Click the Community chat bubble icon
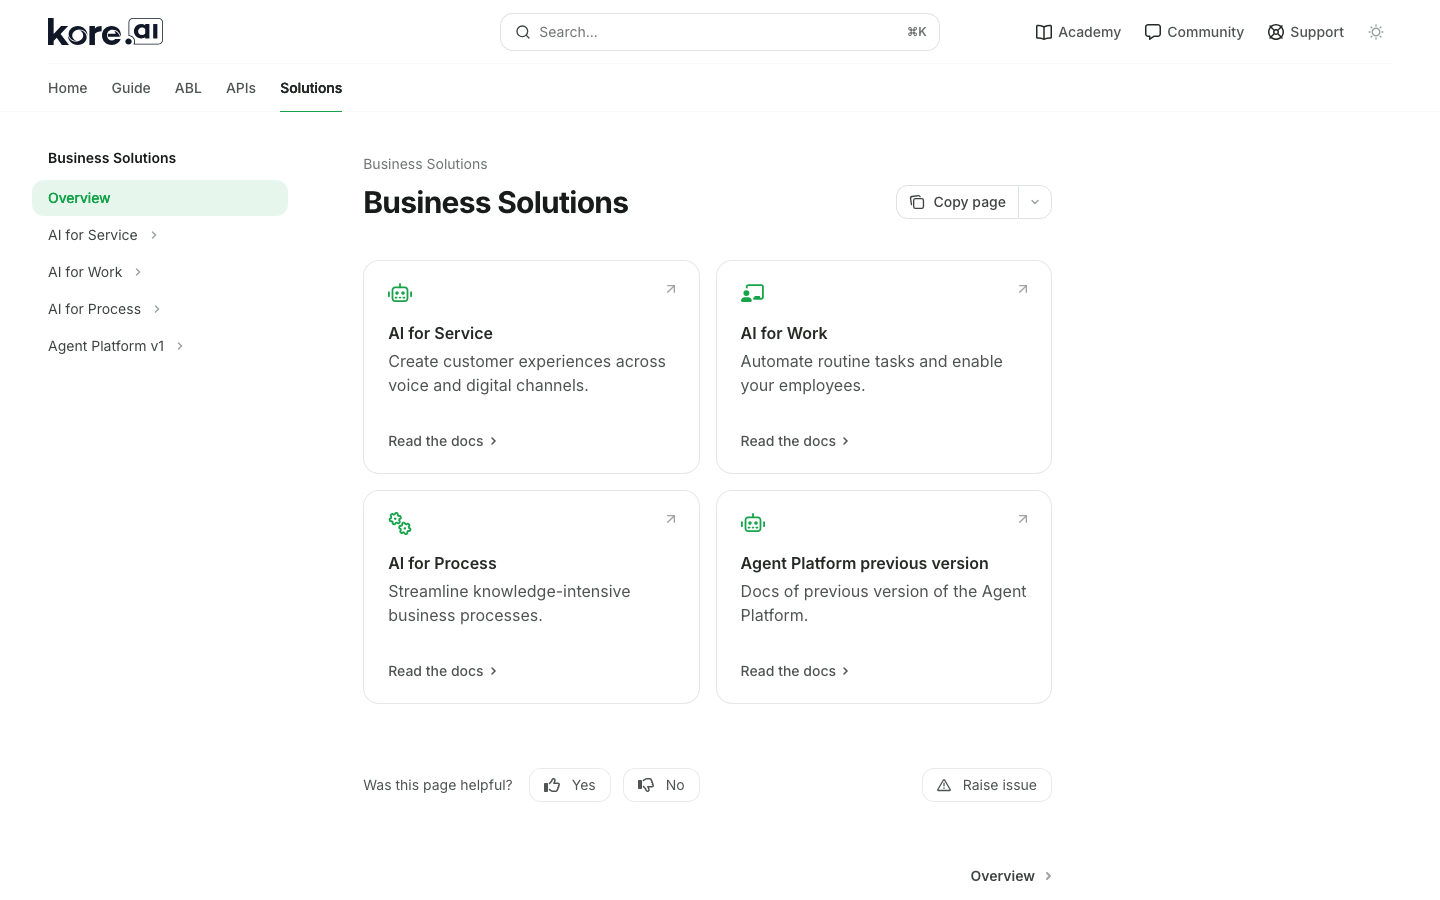The width and height of the screenshot is (1440, 900). point(1153,32)
